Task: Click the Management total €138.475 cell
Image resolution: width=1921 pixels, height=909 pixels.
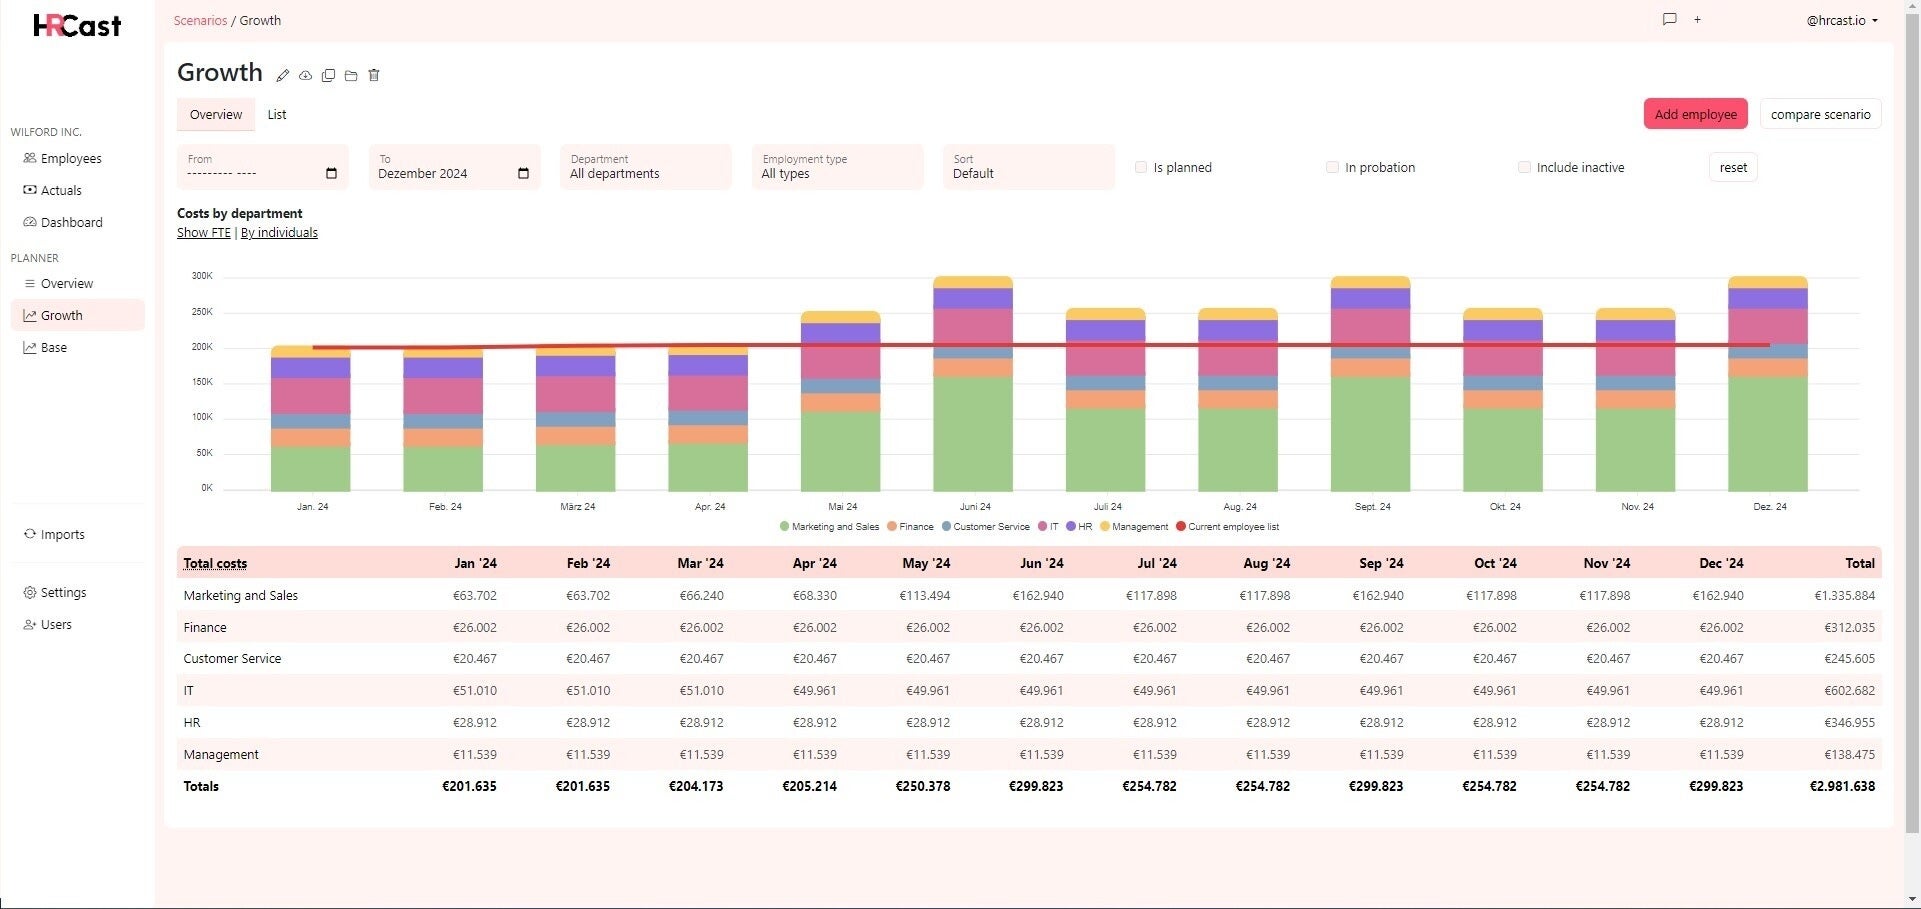Action: 1849,755
